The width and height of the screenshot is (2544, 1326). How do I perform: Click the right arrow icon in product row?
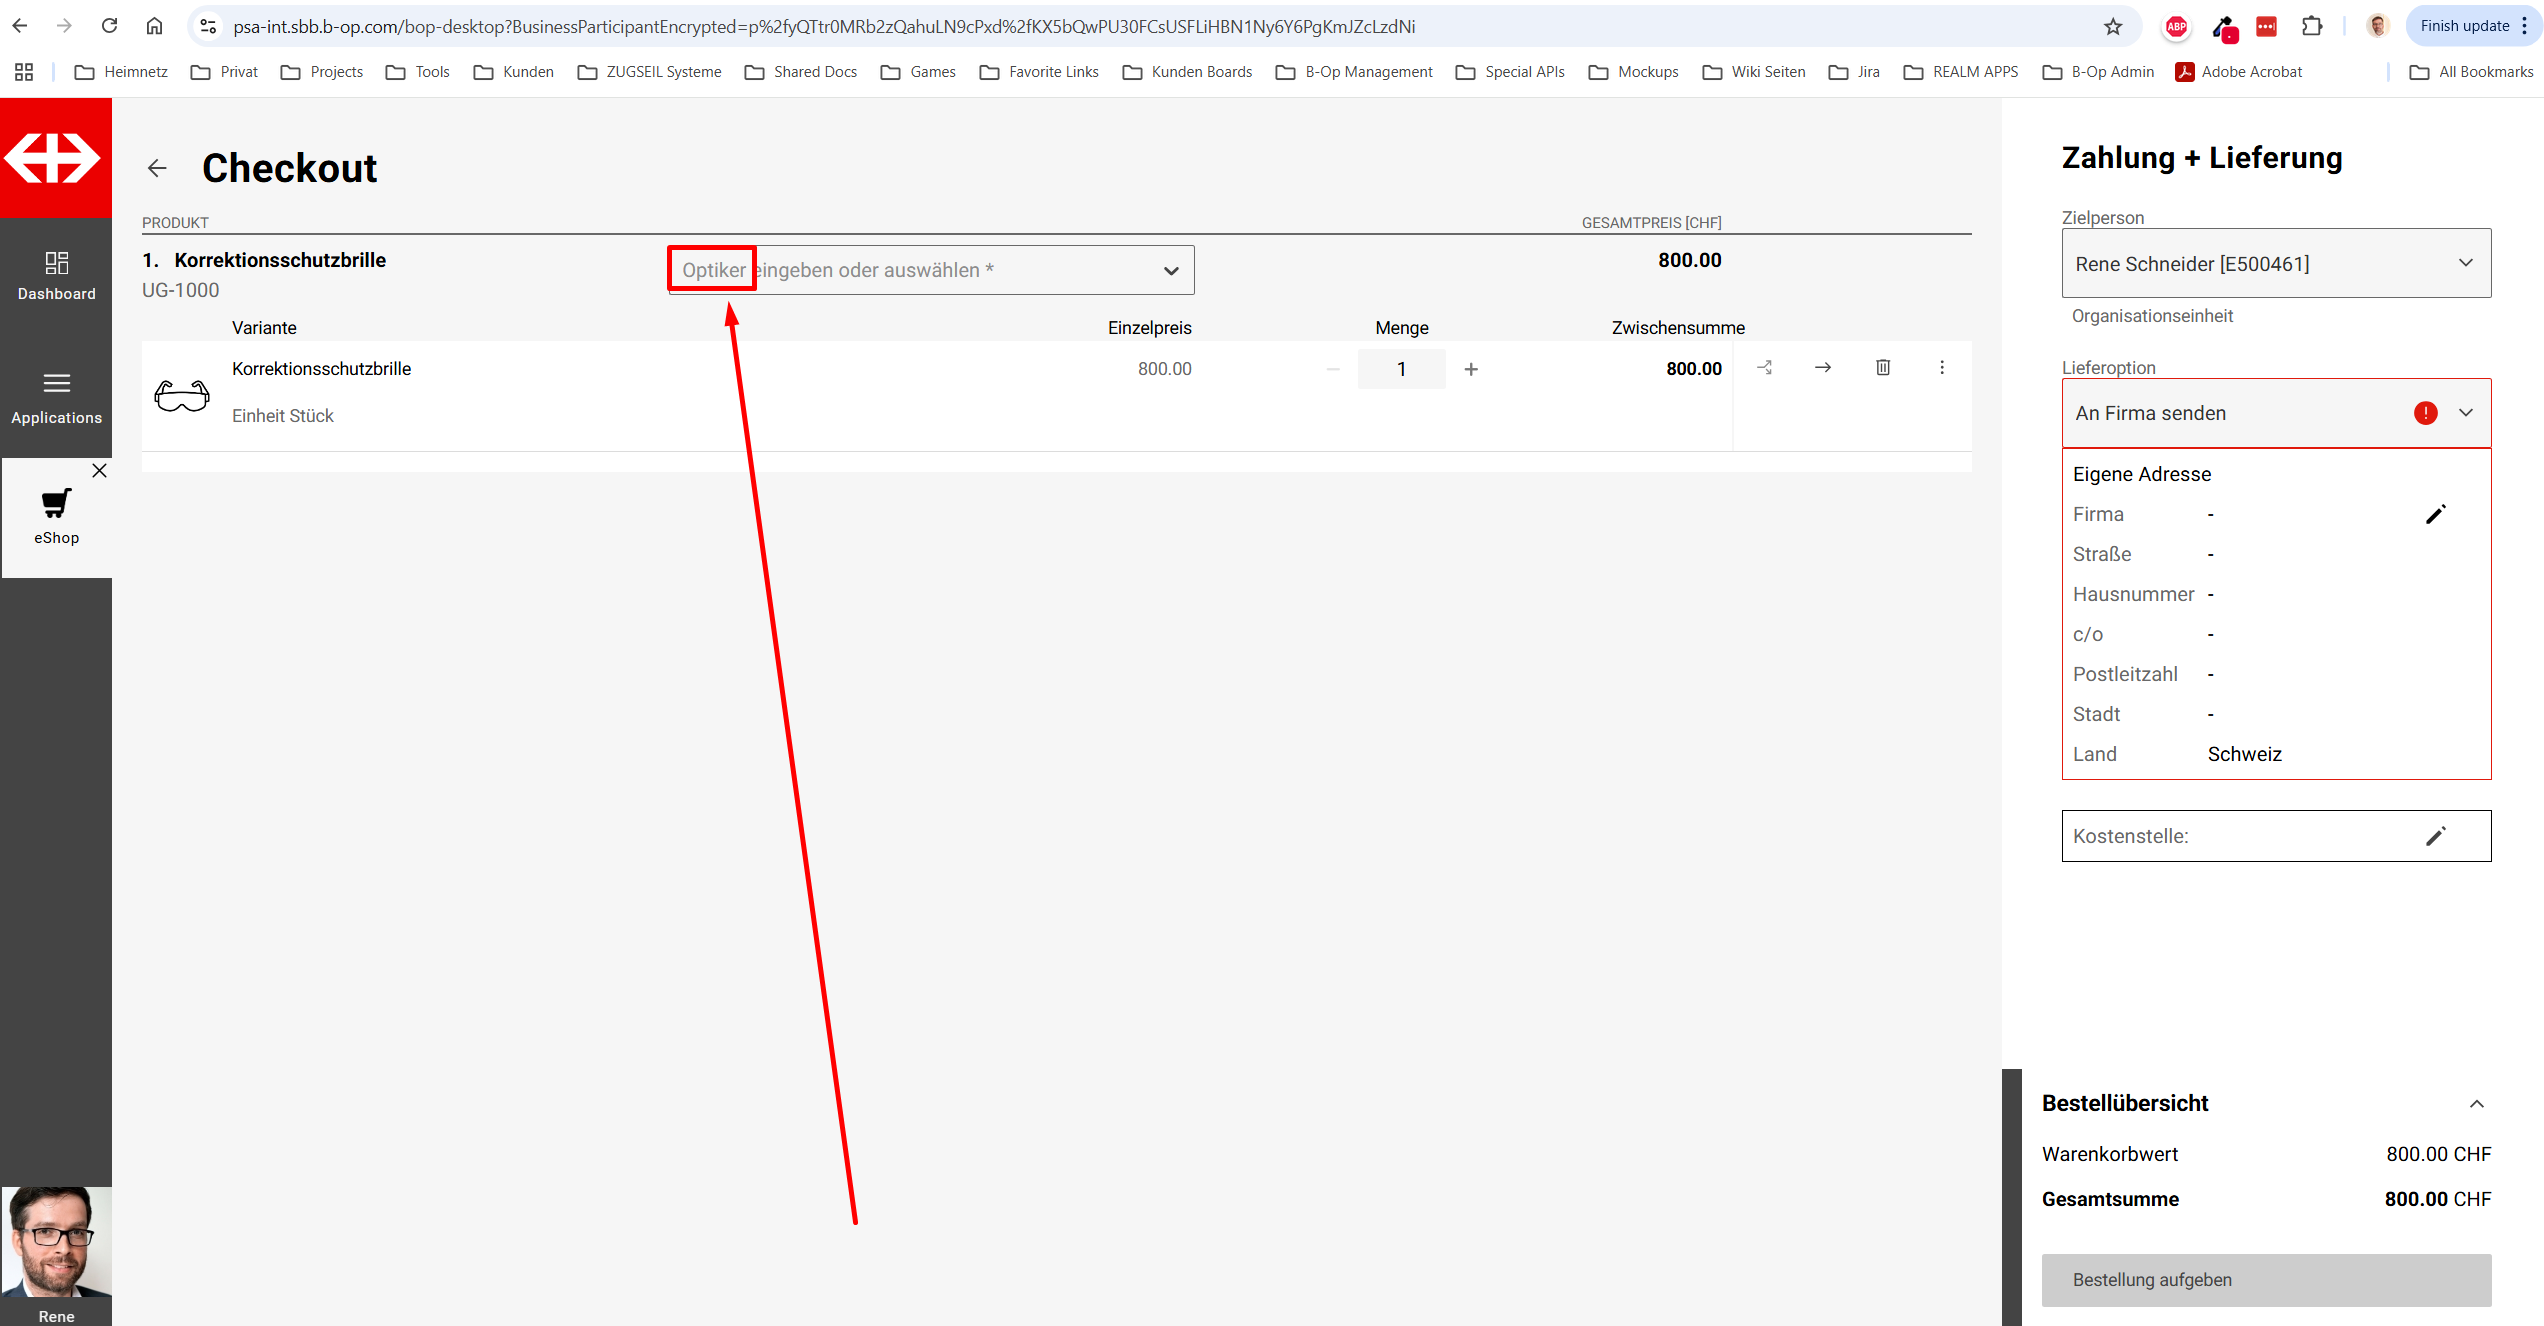[x=1823, y=368]
